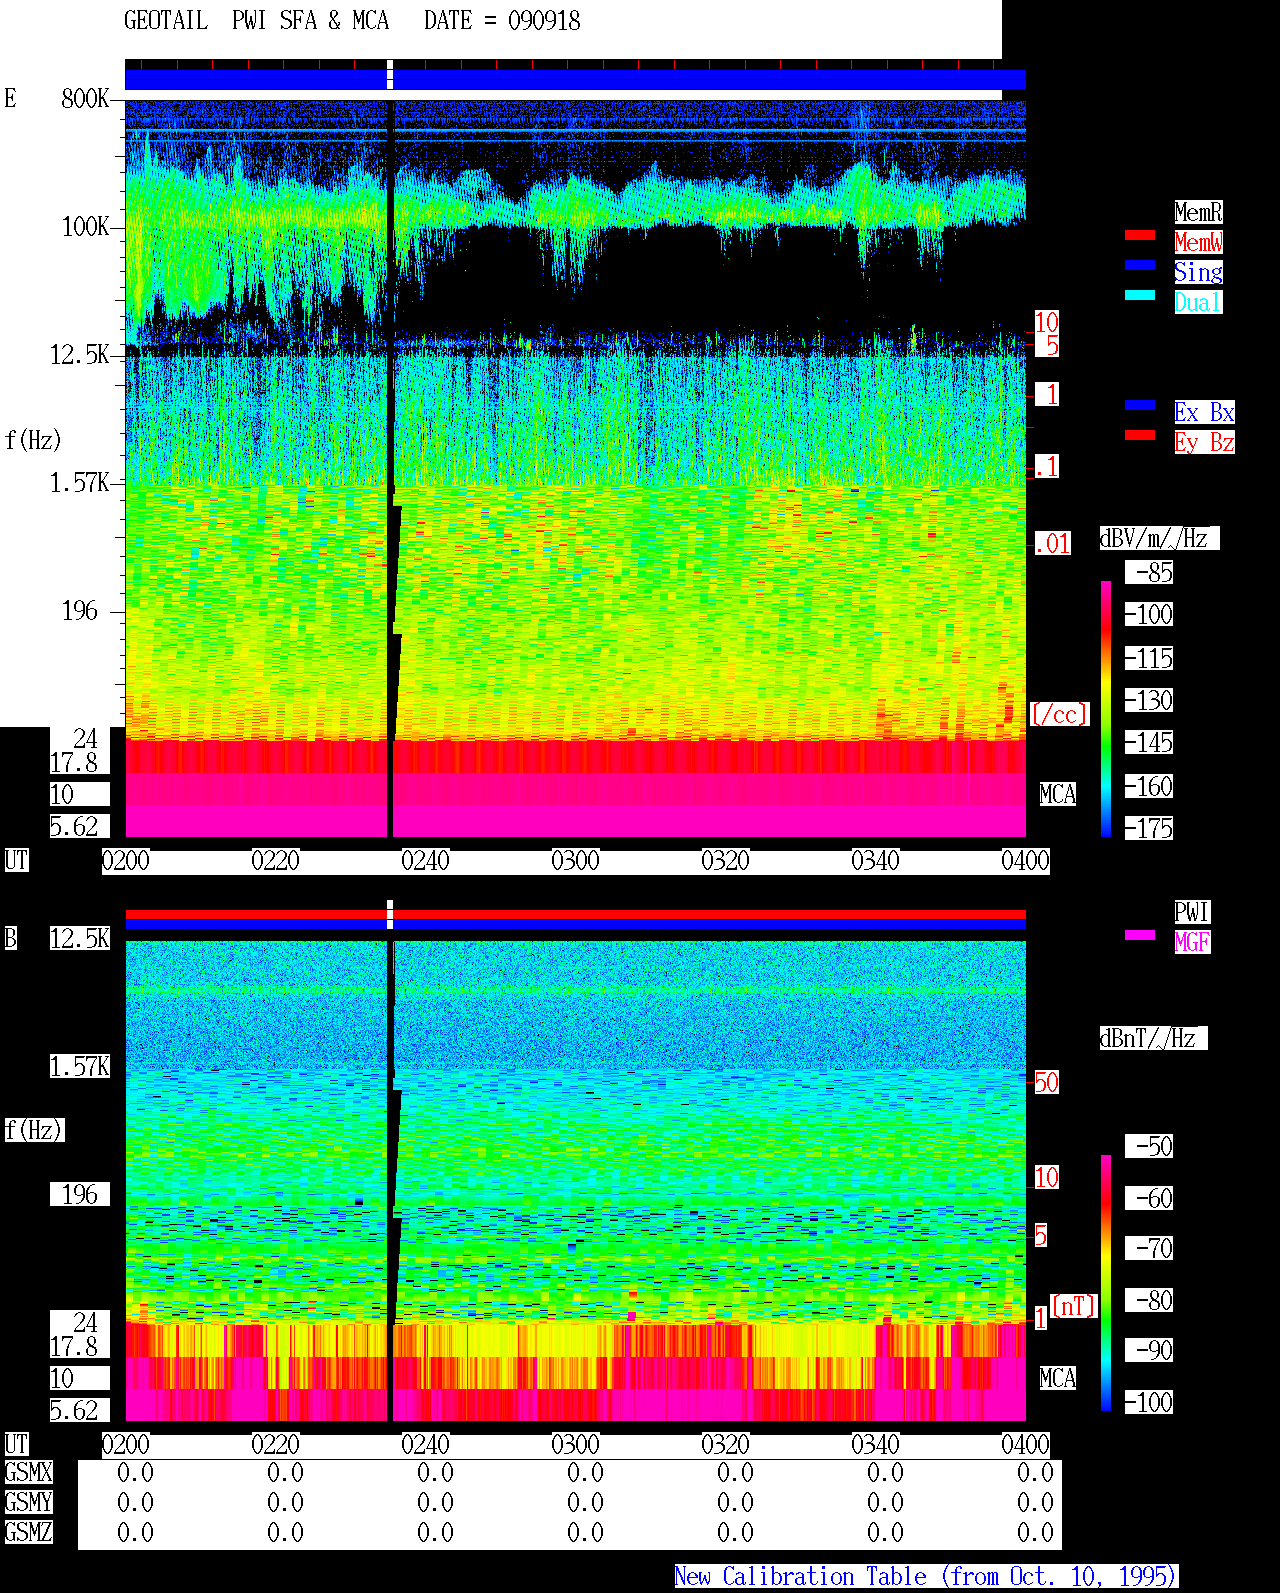
Task: Click the 800K frequency label
Action: (85, 99)
